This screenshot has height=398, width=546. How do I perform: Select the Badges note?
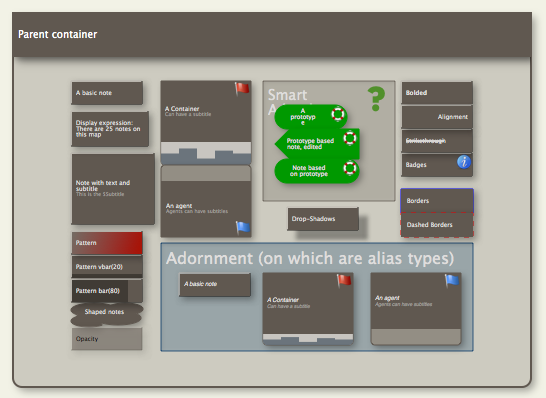pos(437,165)
